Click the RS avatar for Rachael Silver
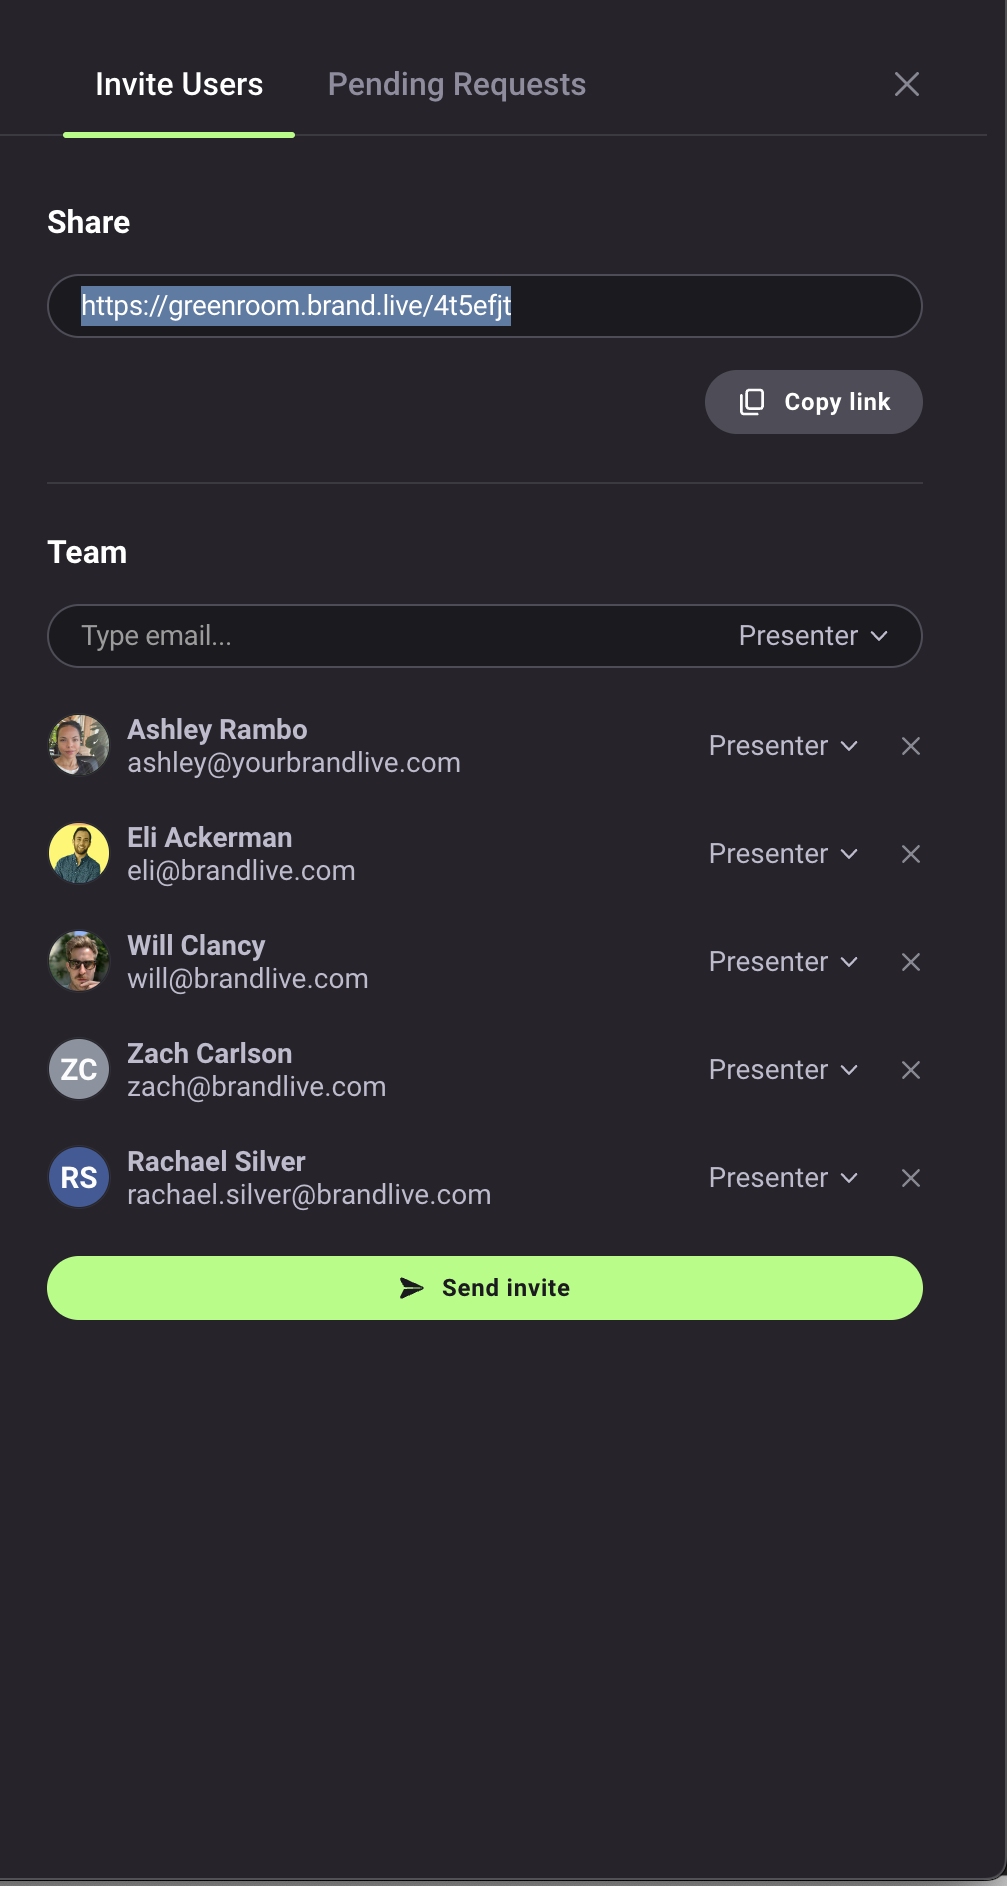 pyautogui.click(x=79, y=1177)
